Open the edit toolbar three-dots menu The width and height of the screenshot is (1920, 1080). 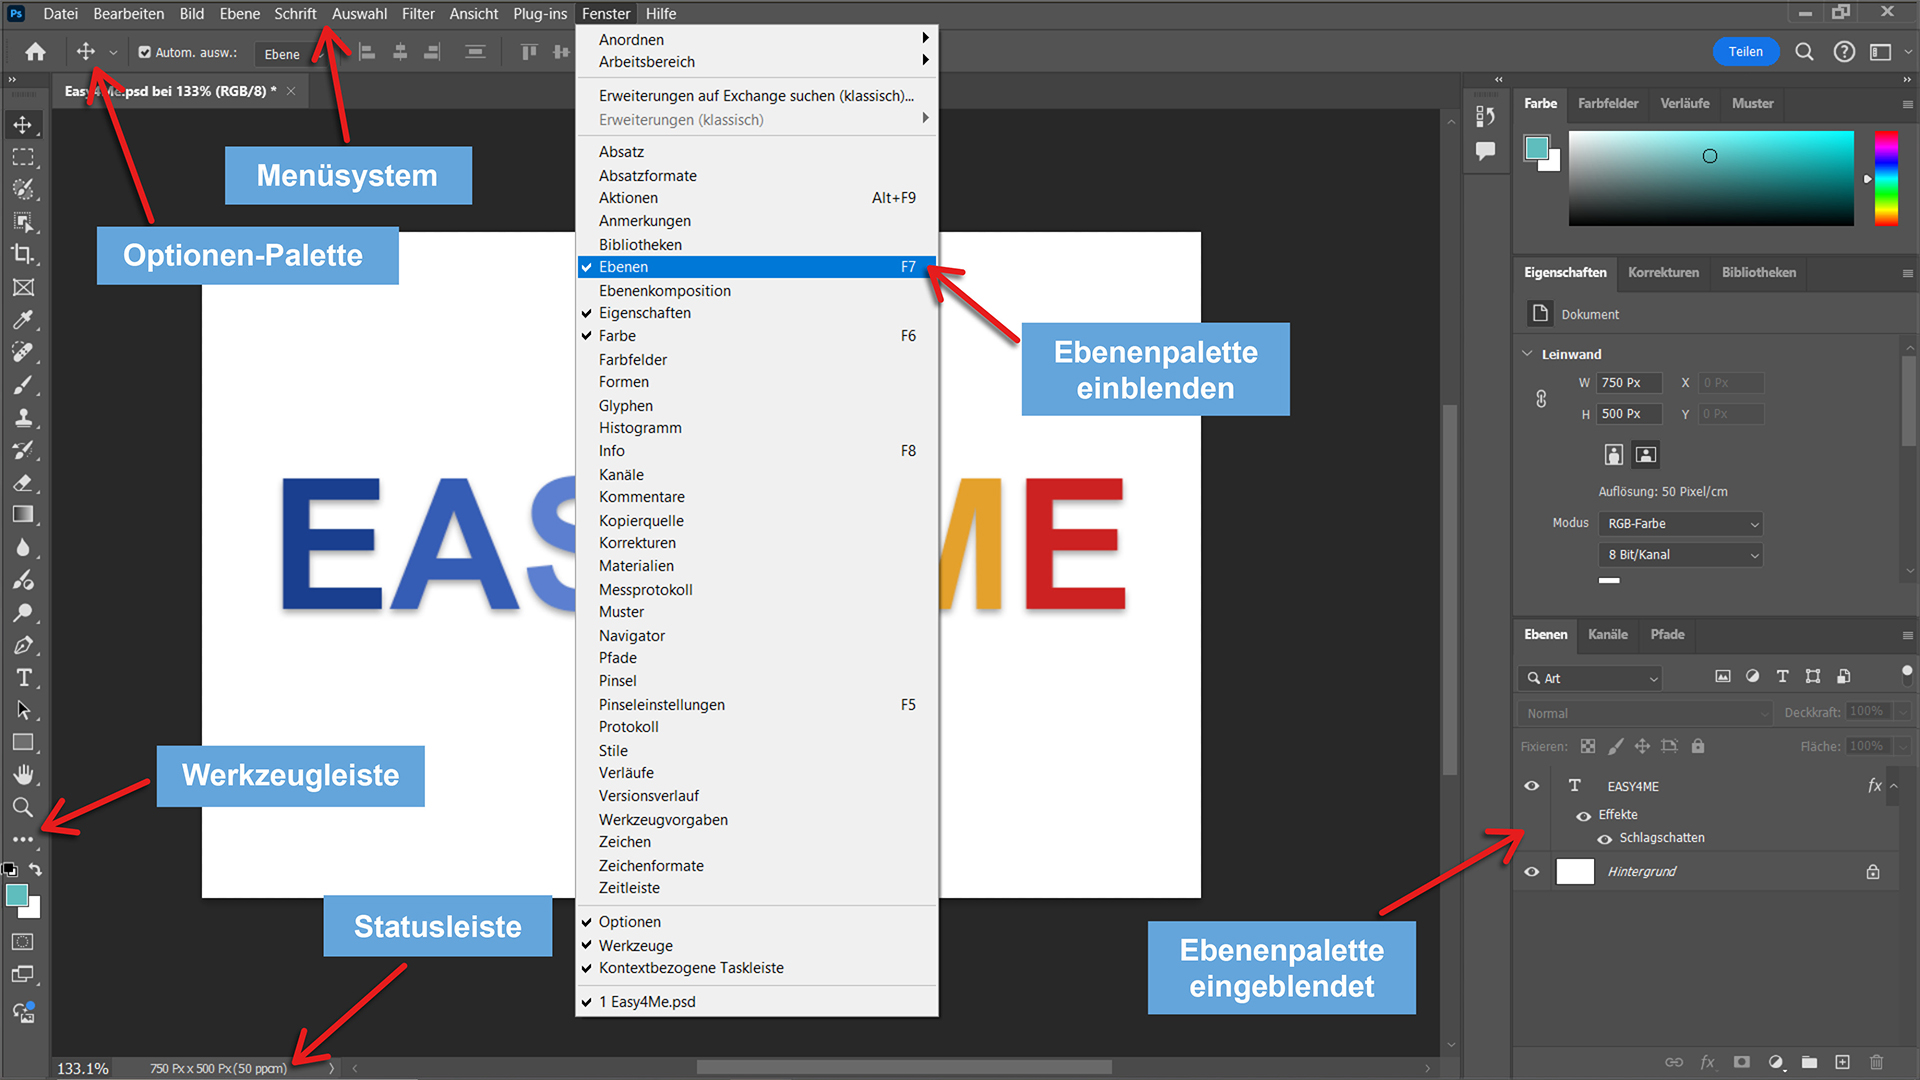point(23,839)
